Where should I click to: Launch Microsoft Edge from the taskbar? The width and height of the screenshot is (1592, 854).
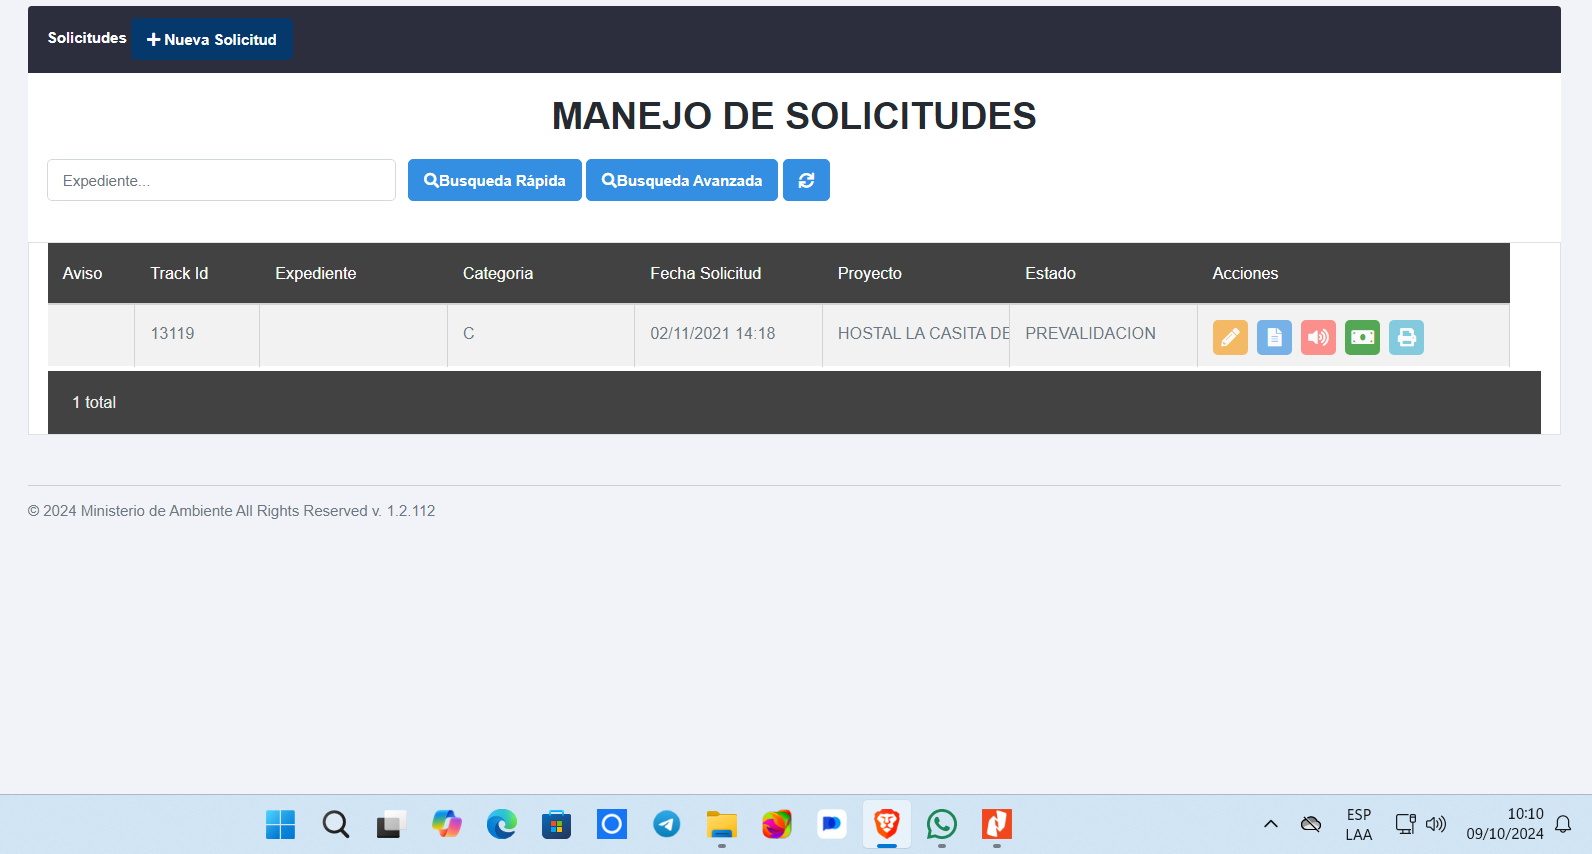[x=502, y=824]
